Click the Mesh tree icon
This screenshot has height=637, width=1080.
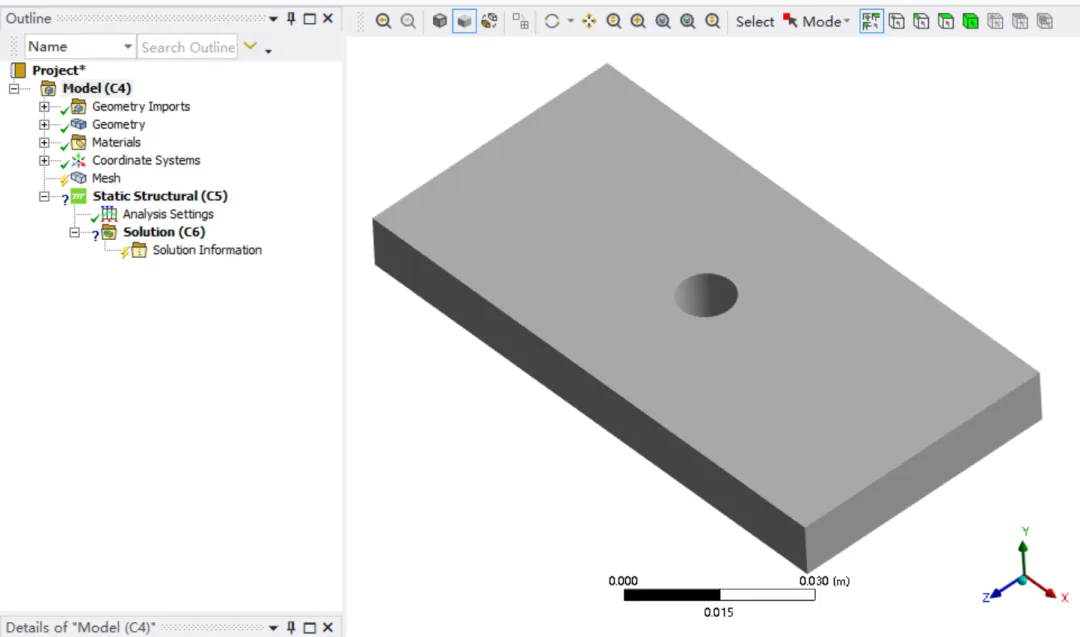tap(79, 178)
